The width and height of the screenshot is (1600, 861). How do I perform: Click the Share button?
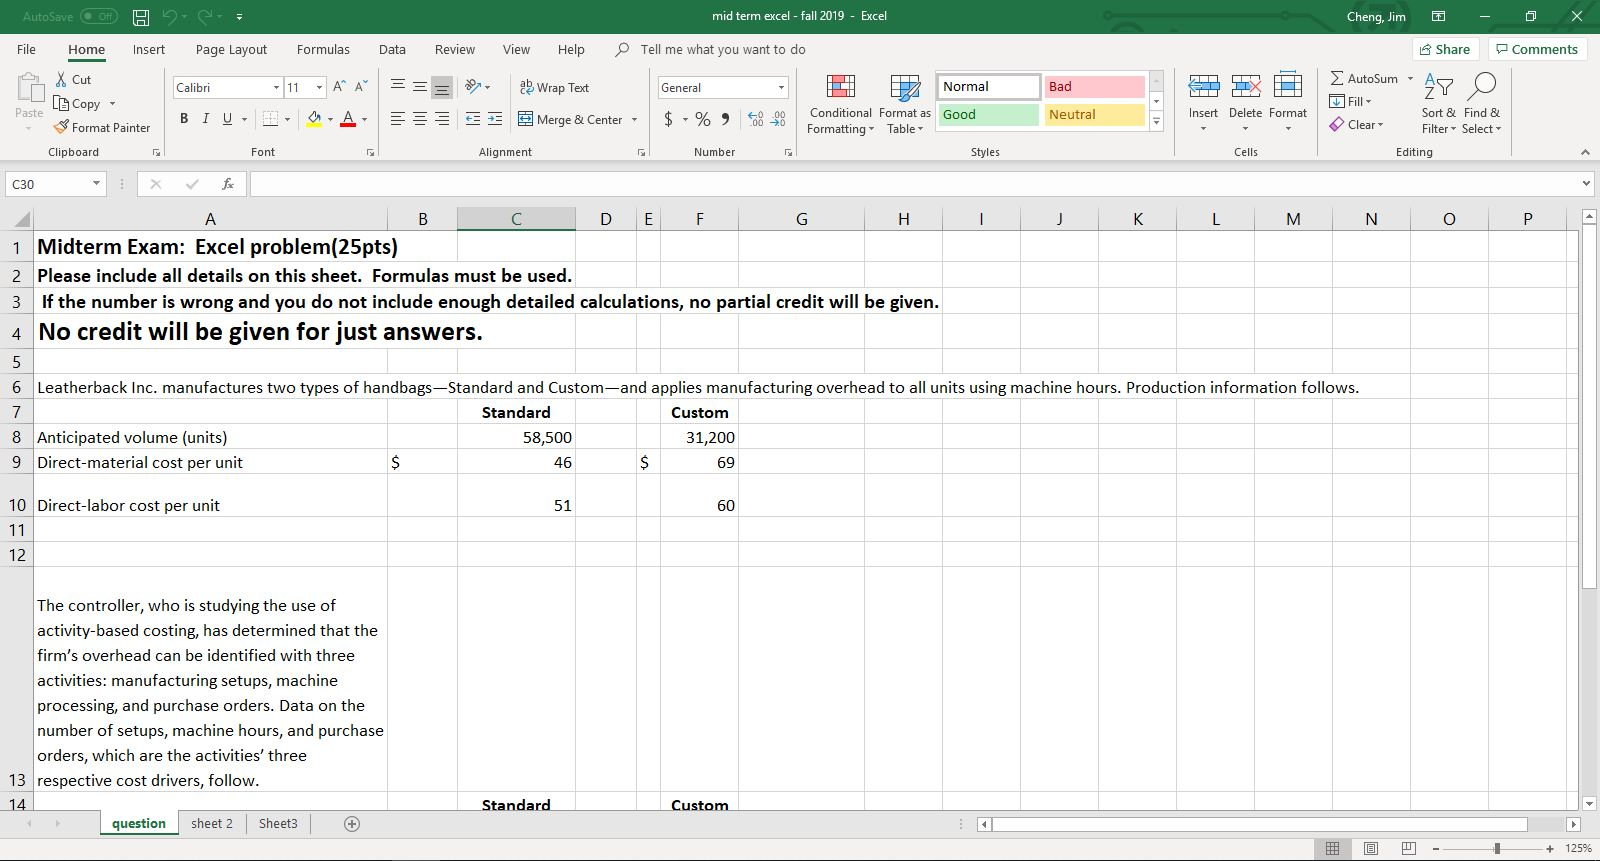point(1445,49)
